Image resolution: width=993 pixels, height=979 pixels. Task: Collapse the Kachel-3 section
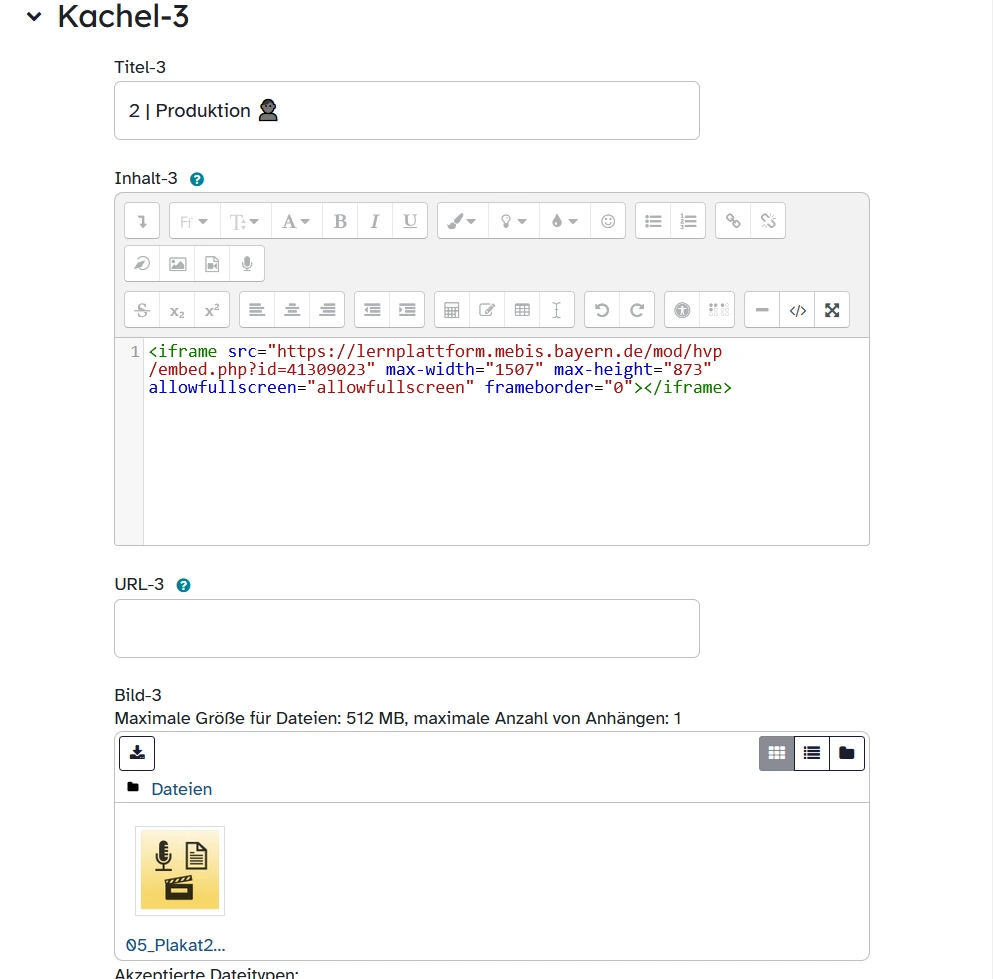coord(35,17)
